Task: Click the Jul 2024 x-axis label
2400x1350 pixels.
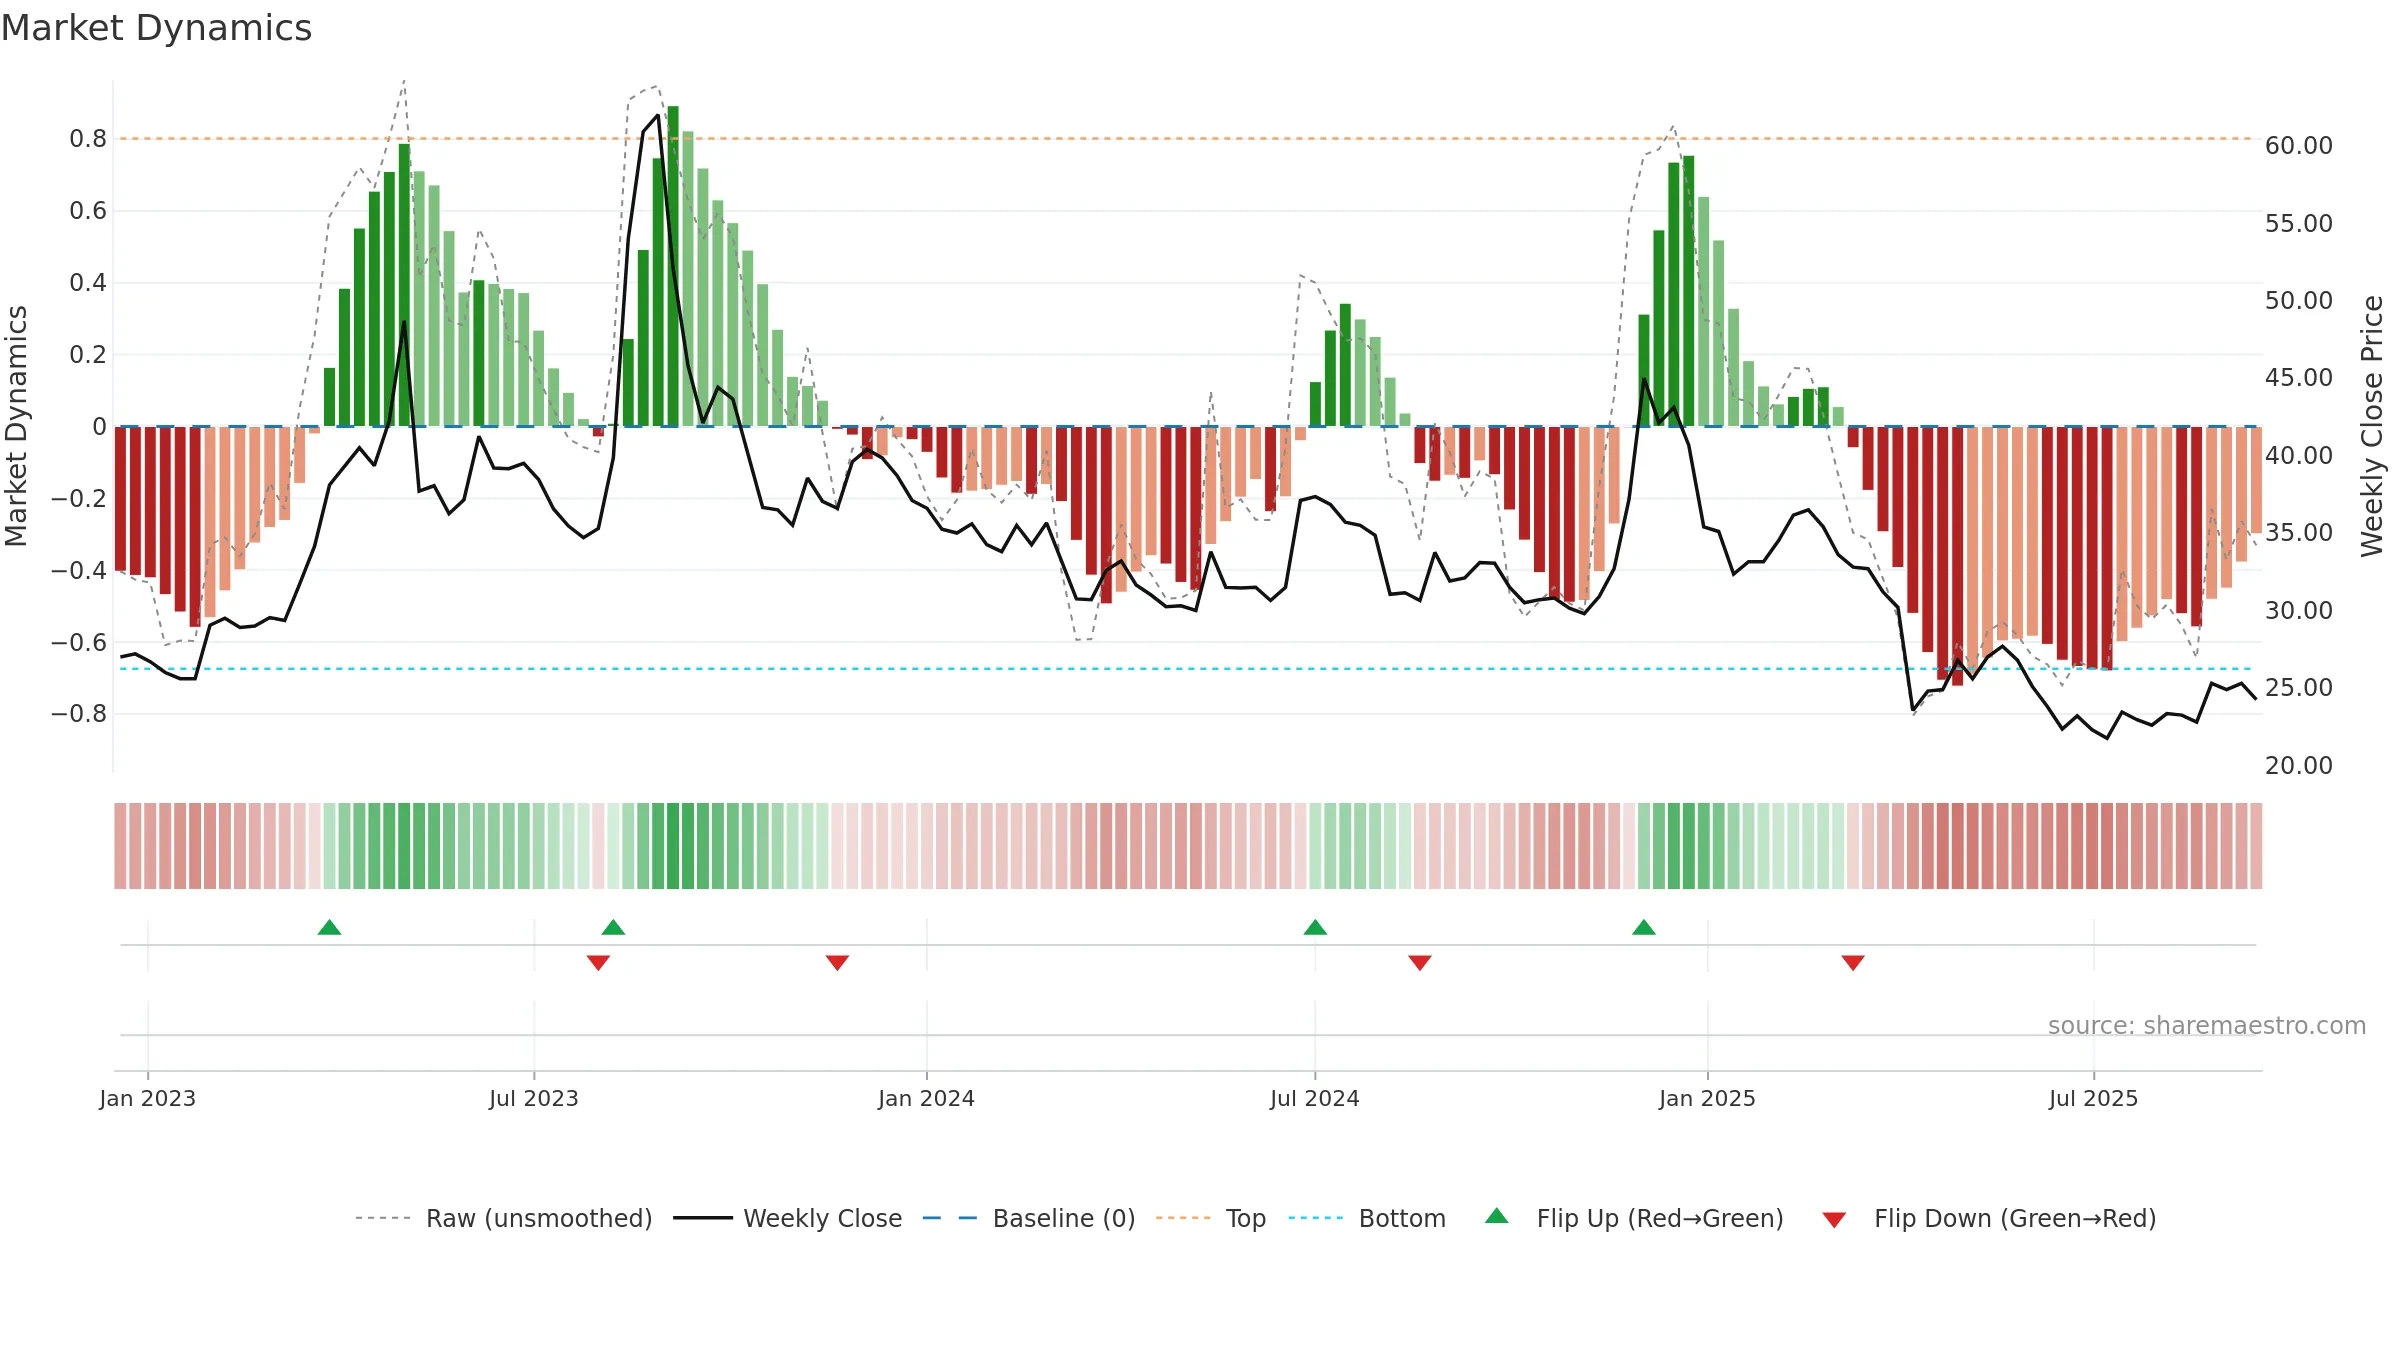Action: coord(1315,1098)
